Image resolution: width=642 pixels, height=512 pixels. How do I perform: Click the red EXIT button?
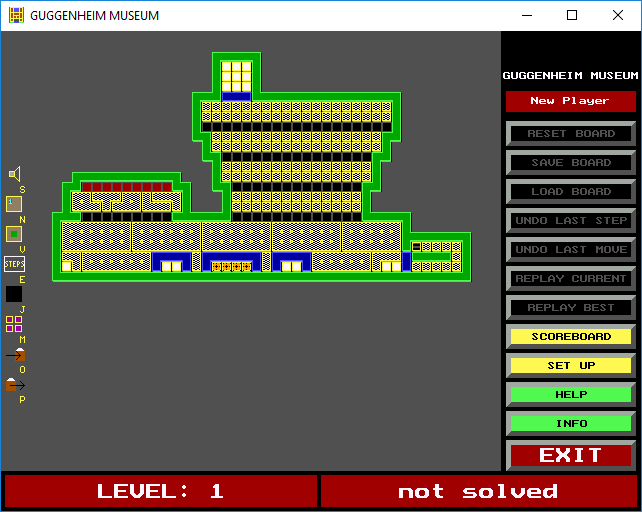[571, 455]
